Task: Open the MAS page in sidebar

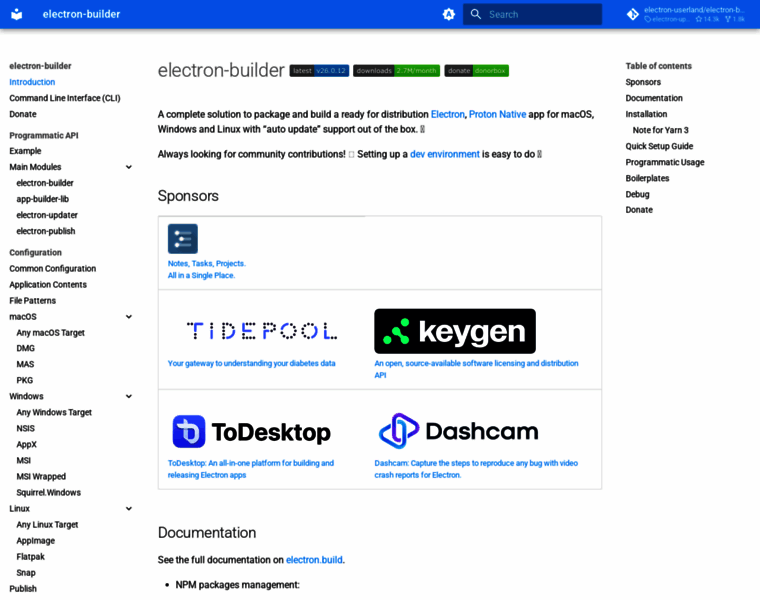Action: (x=25, y=364)
